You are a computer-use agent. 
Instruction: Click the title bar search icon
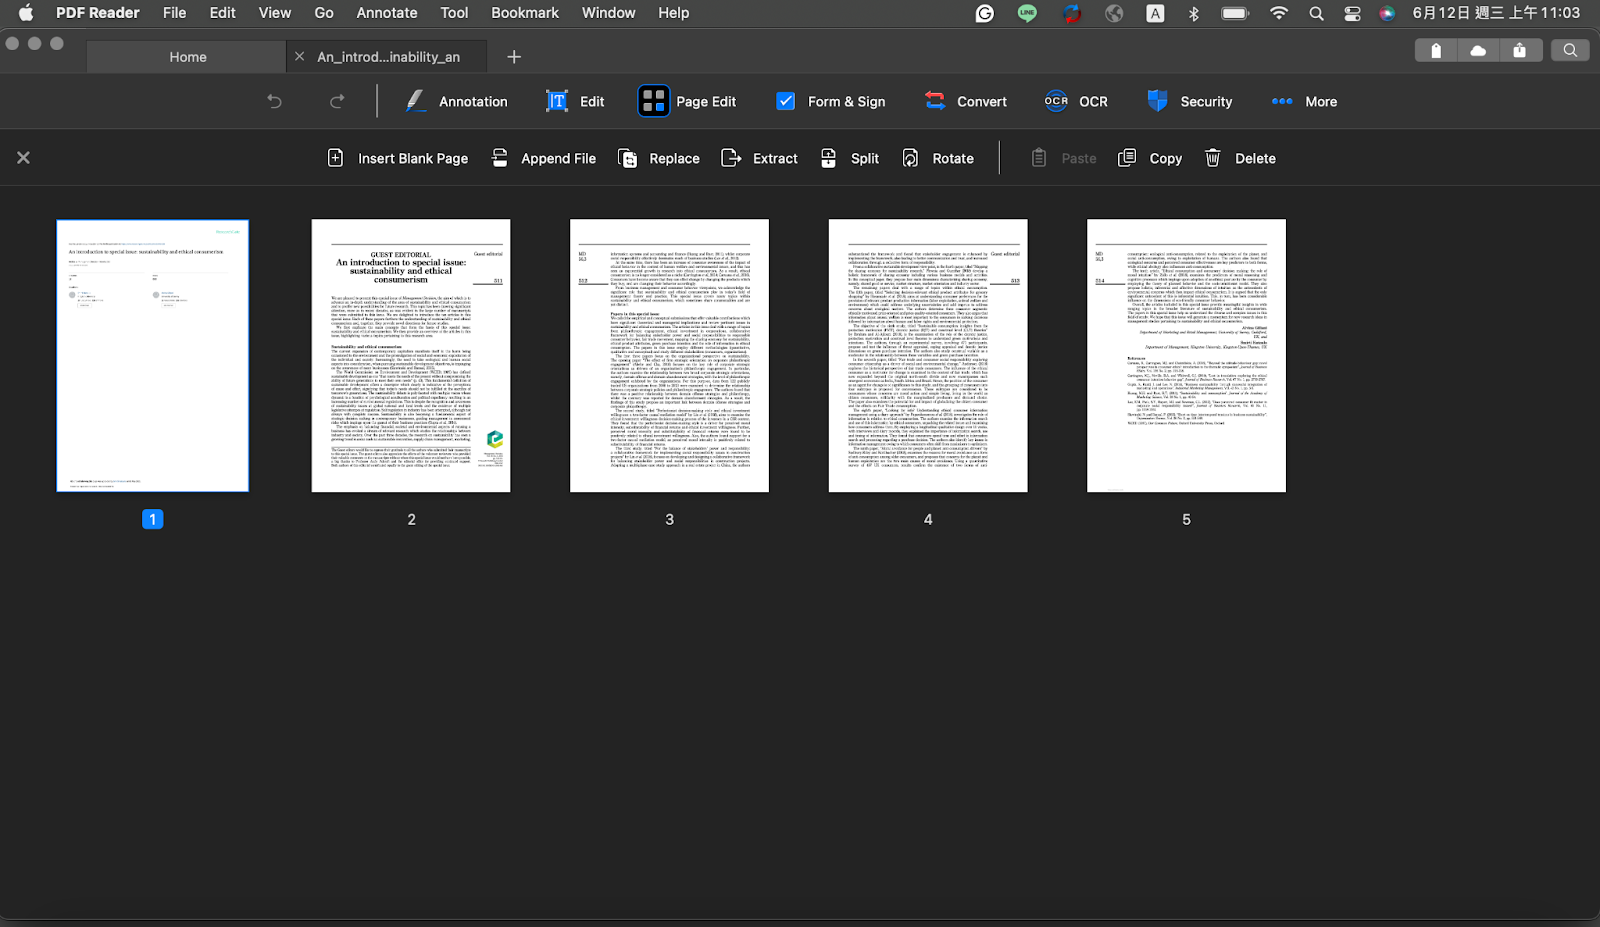[x=1570, y=50]
